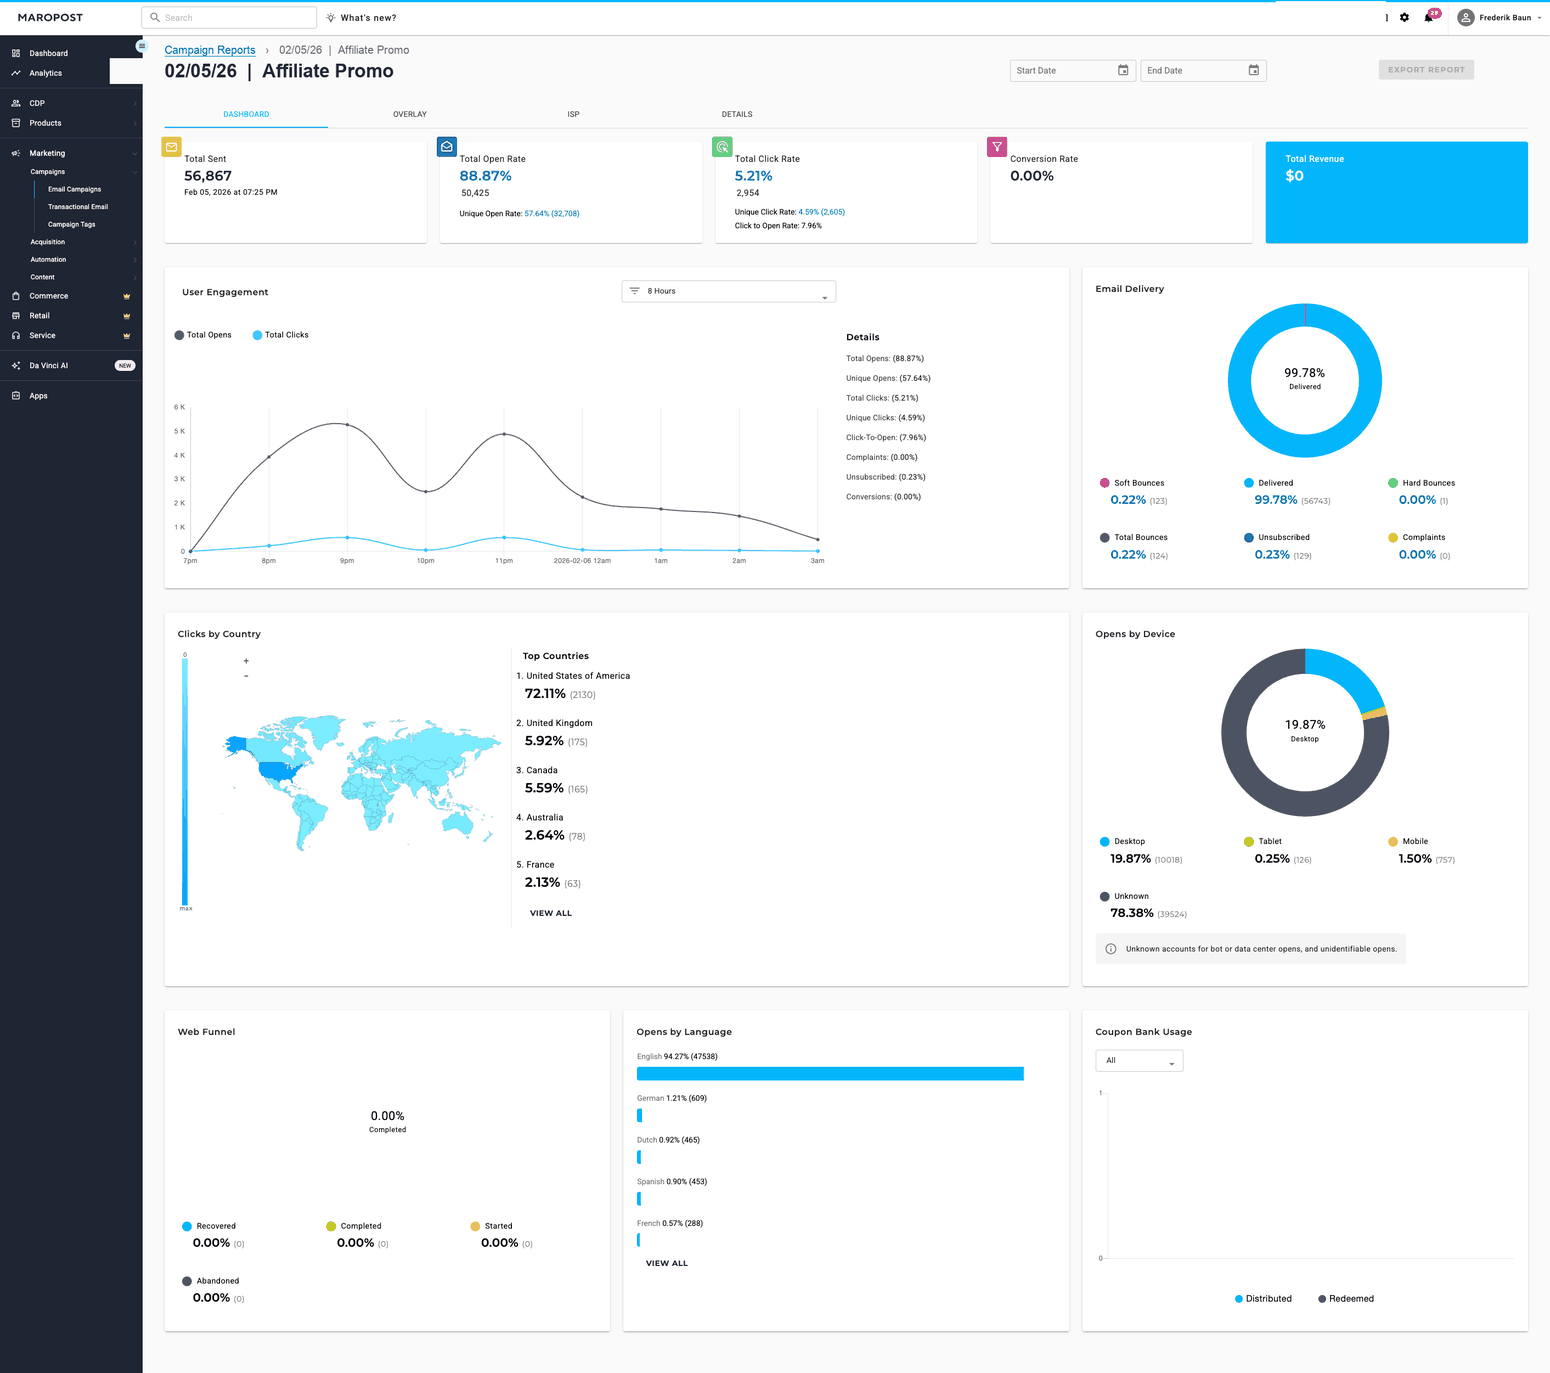Click the Products box icon
The image size is (1550, 1373).
click(x=16, y=123)
